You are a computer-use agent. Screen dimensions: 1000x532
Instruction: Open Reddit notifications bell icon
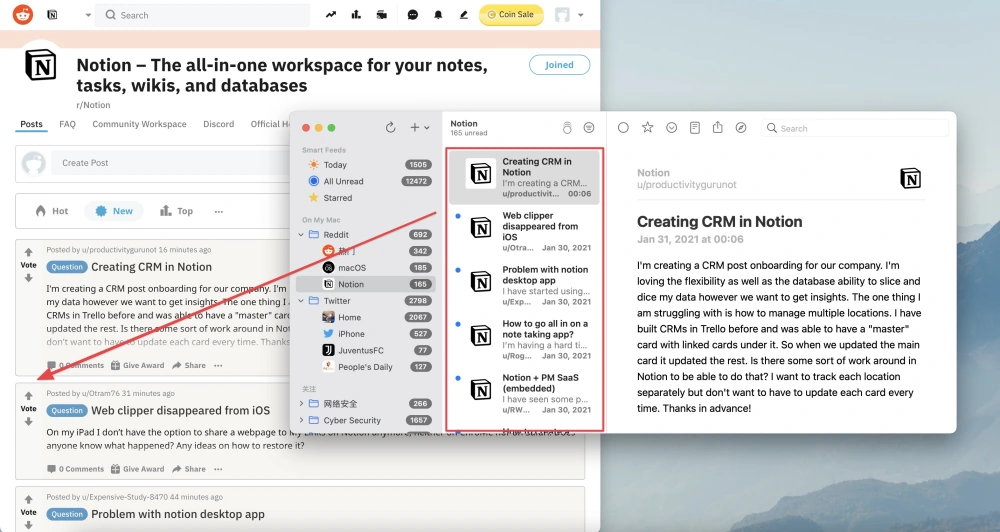coord(438,15)
